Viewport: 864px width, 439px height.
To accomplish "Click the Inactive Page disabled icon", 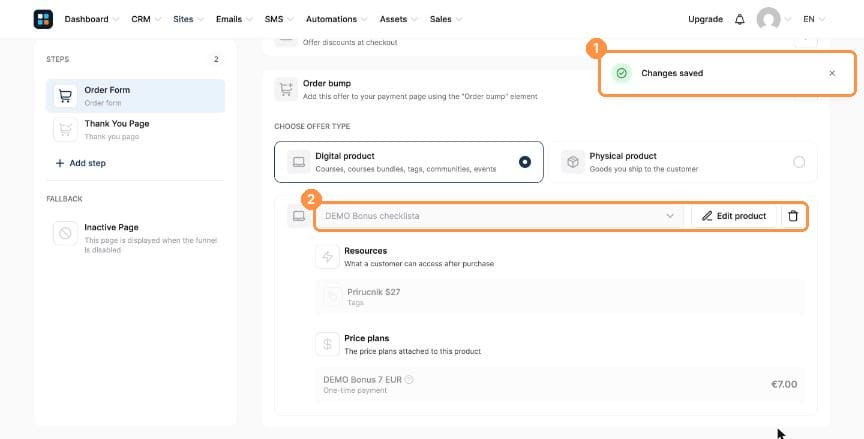I will coord(65,233).
